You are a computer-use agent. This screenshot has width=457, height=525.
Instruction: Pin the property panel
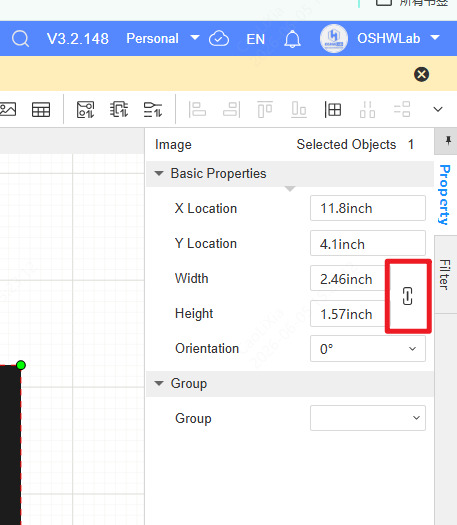(448, 141)
